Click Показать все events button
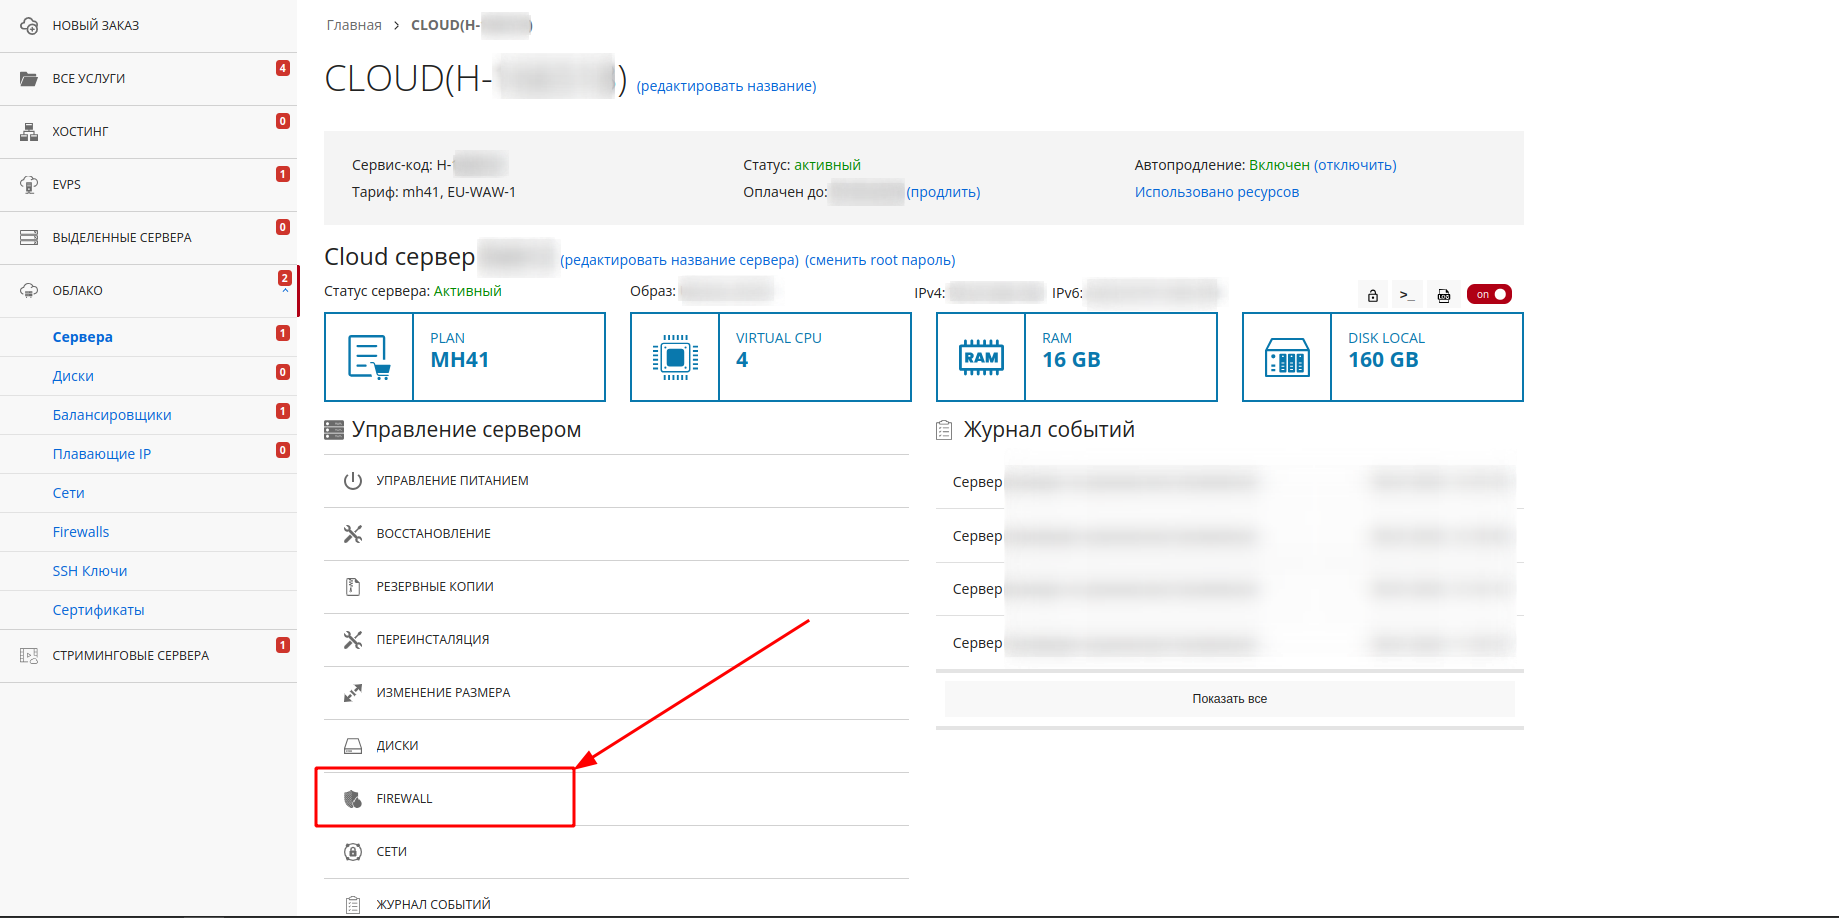The image size is (1839, 918). pos(1229,699)
